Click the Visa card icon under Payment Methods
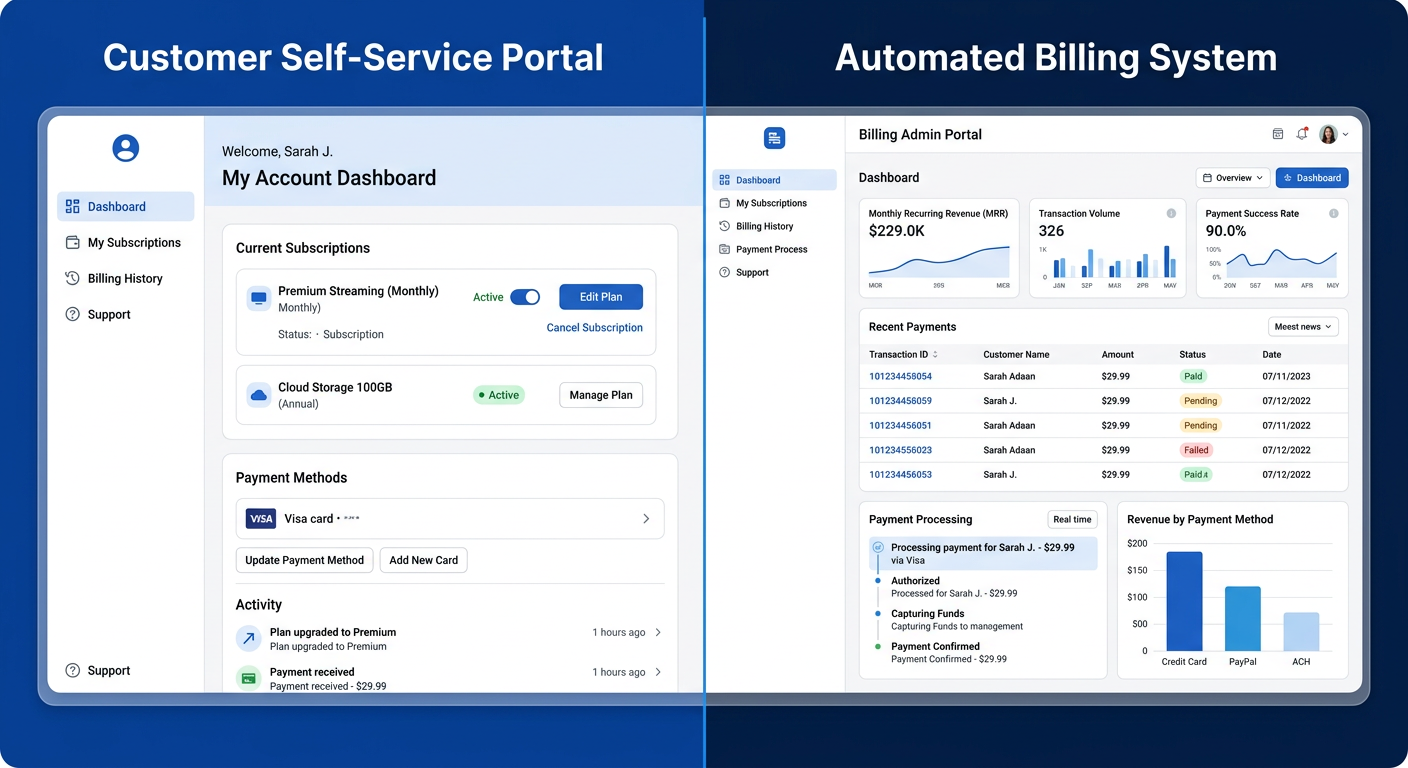This screenshot has width=1408, height=768. tap(260, 518)
